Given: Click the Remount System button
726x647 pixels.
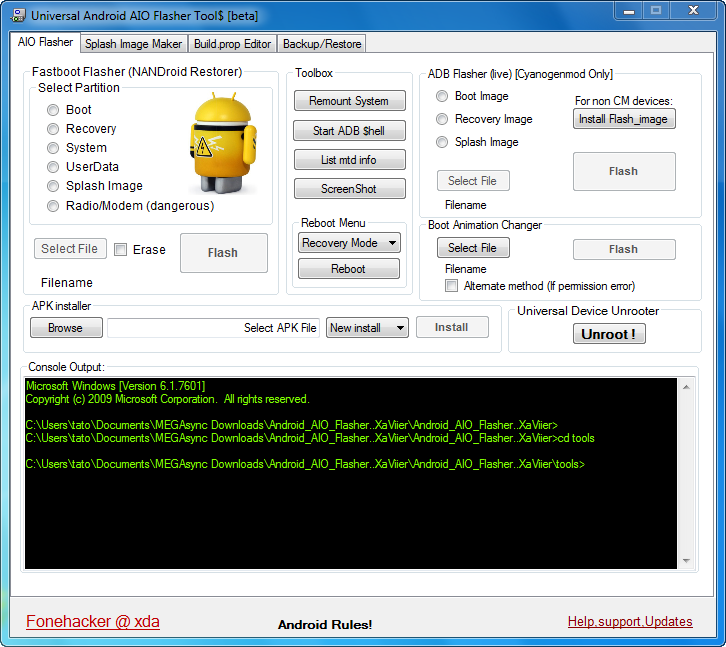Looking at the screenshot, I should coord(350,101).
